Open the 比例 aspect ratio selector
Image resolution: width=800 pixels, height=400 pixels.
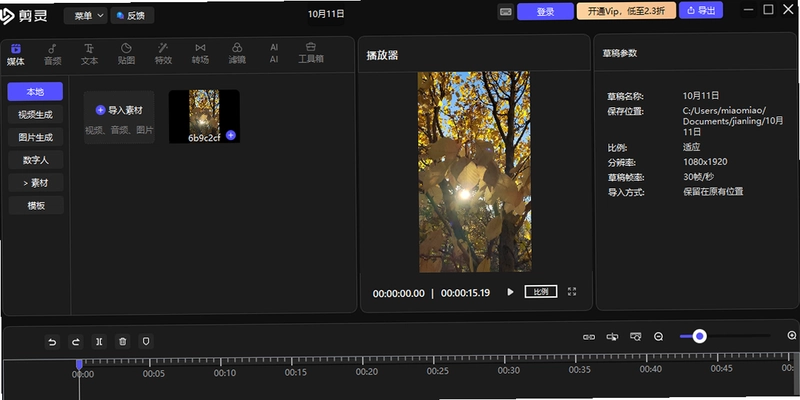pyautogui.click(x=541, y=292)
